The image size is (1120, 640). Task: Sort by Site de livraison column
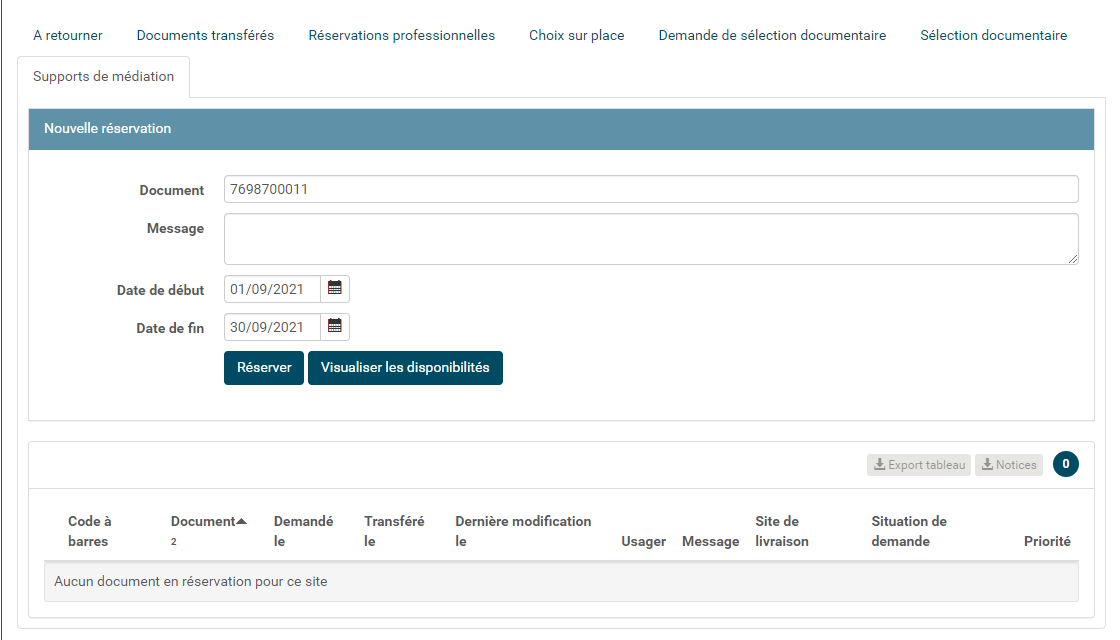coord(781,531)
